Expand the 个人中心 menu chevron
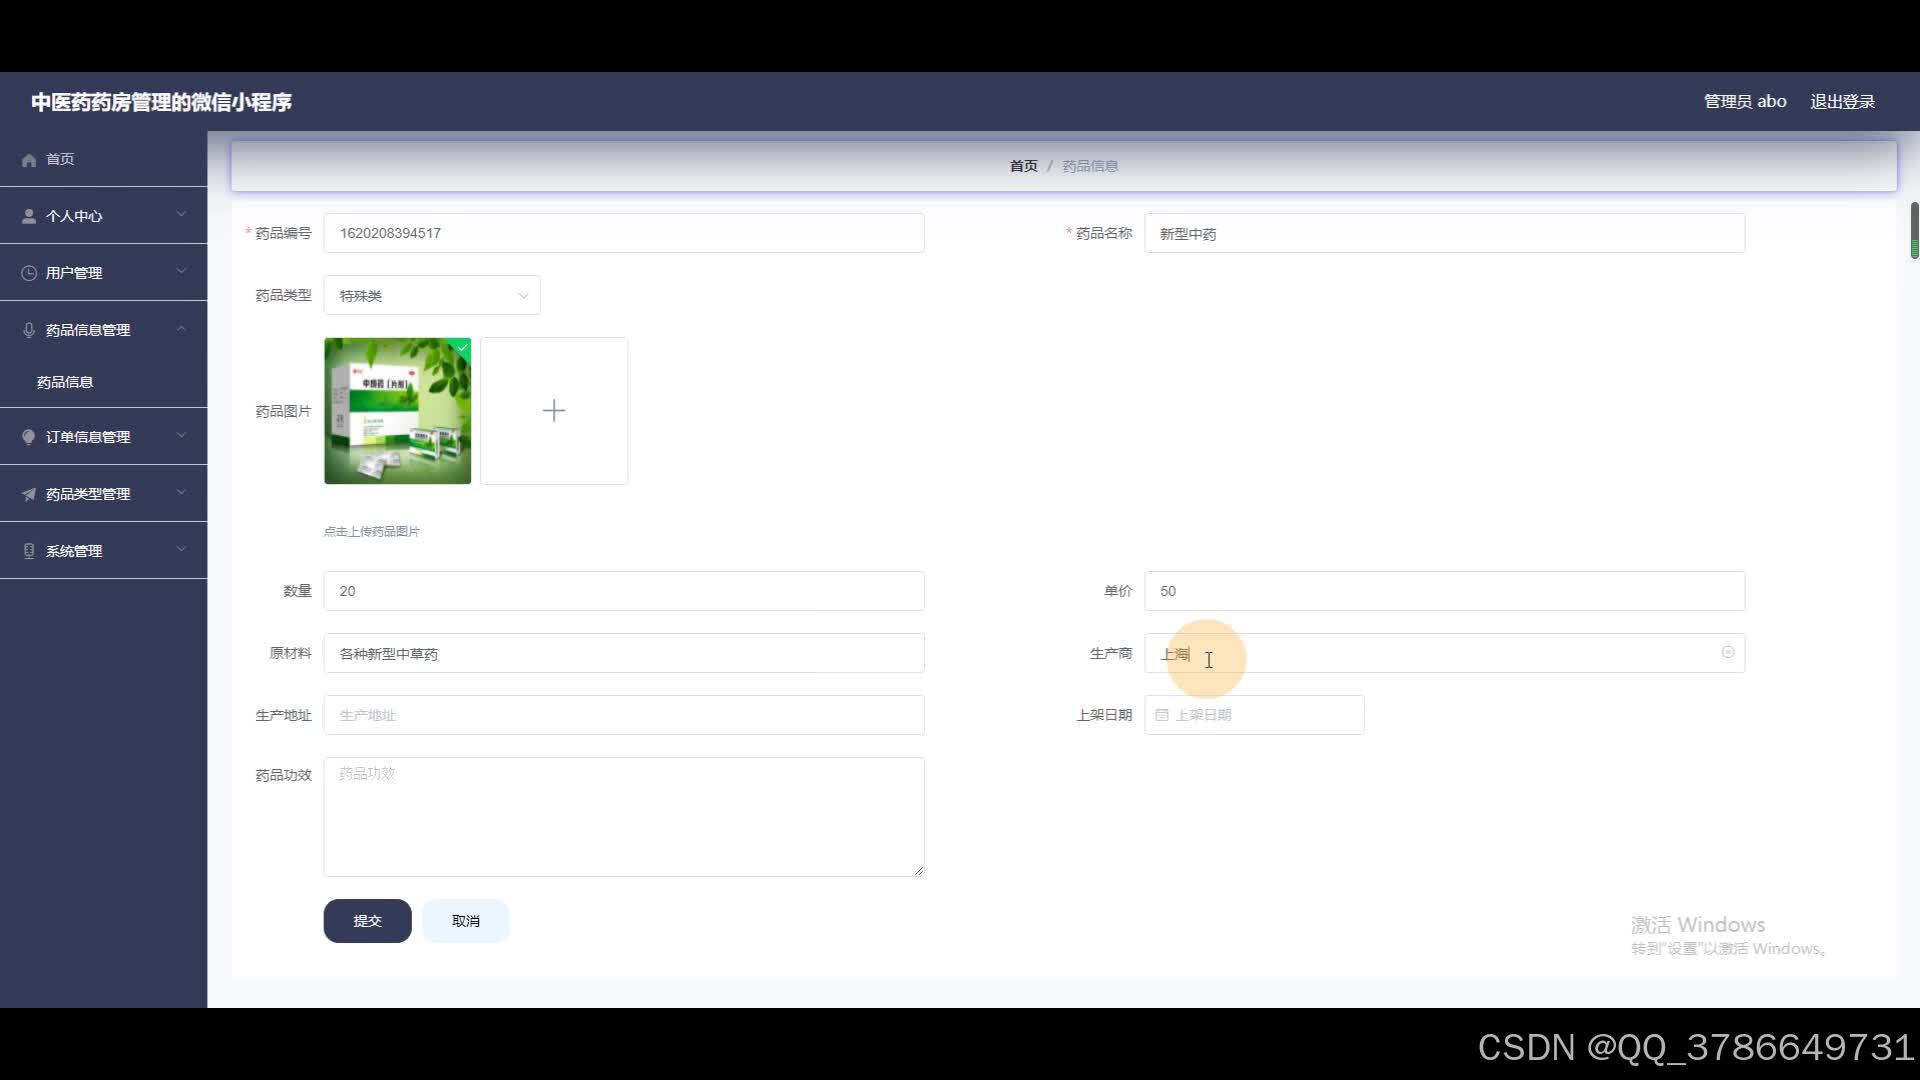The height and width of the screenshot is (1080, 1920). pos(181,214)
